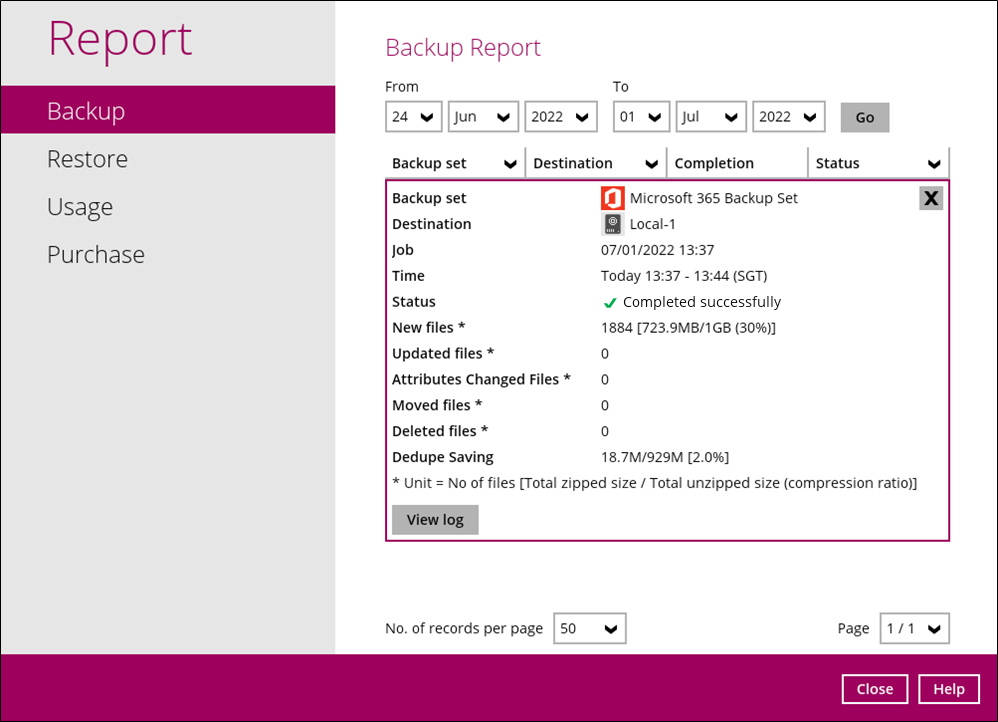Image resolution: width=998 pixels, height=722 pixels.
Task: Expand the To month dropdown showing Jul
Action: click(711, 117)
